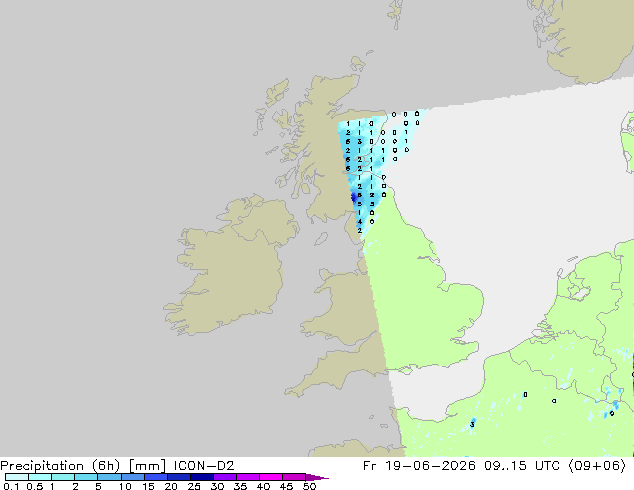Click the 20–25 mm legend color swatch

(x=179, y=477)
